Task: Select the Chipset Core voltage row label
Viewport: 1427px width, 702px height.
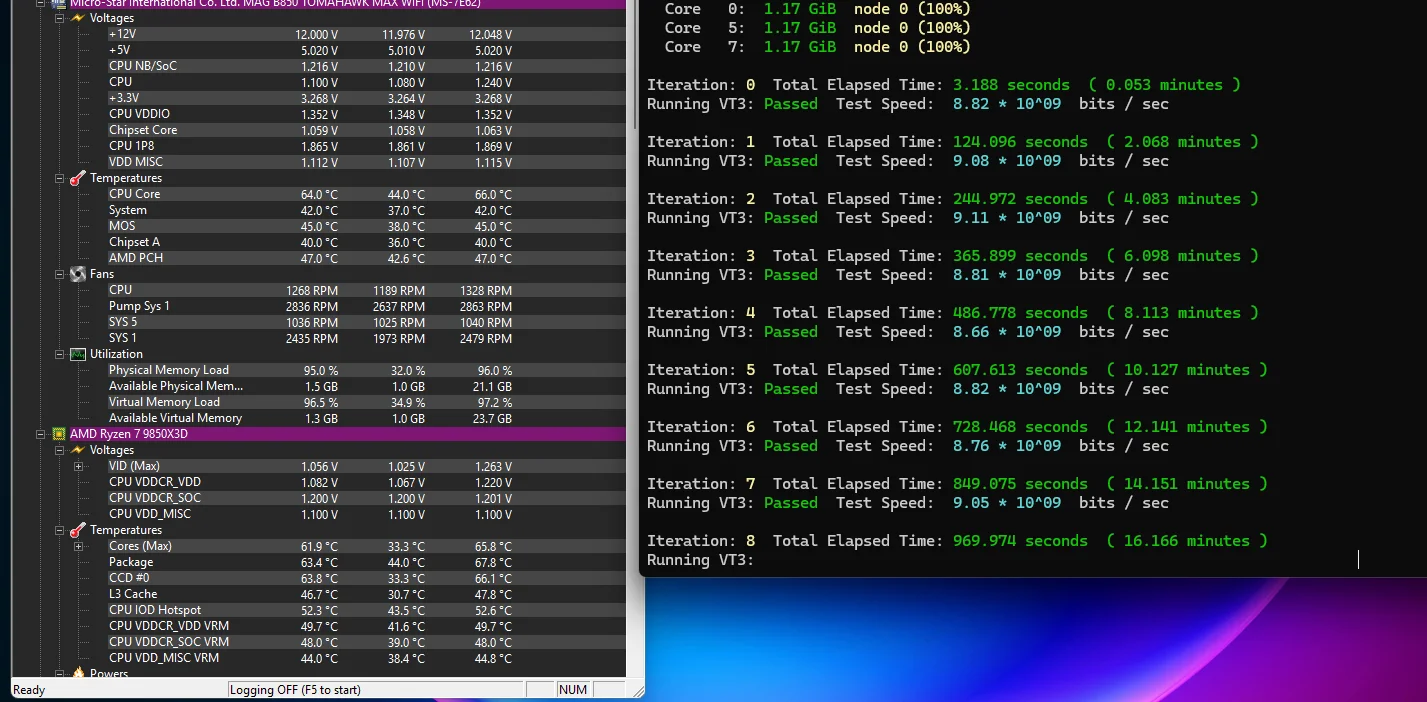Action: 143,130
